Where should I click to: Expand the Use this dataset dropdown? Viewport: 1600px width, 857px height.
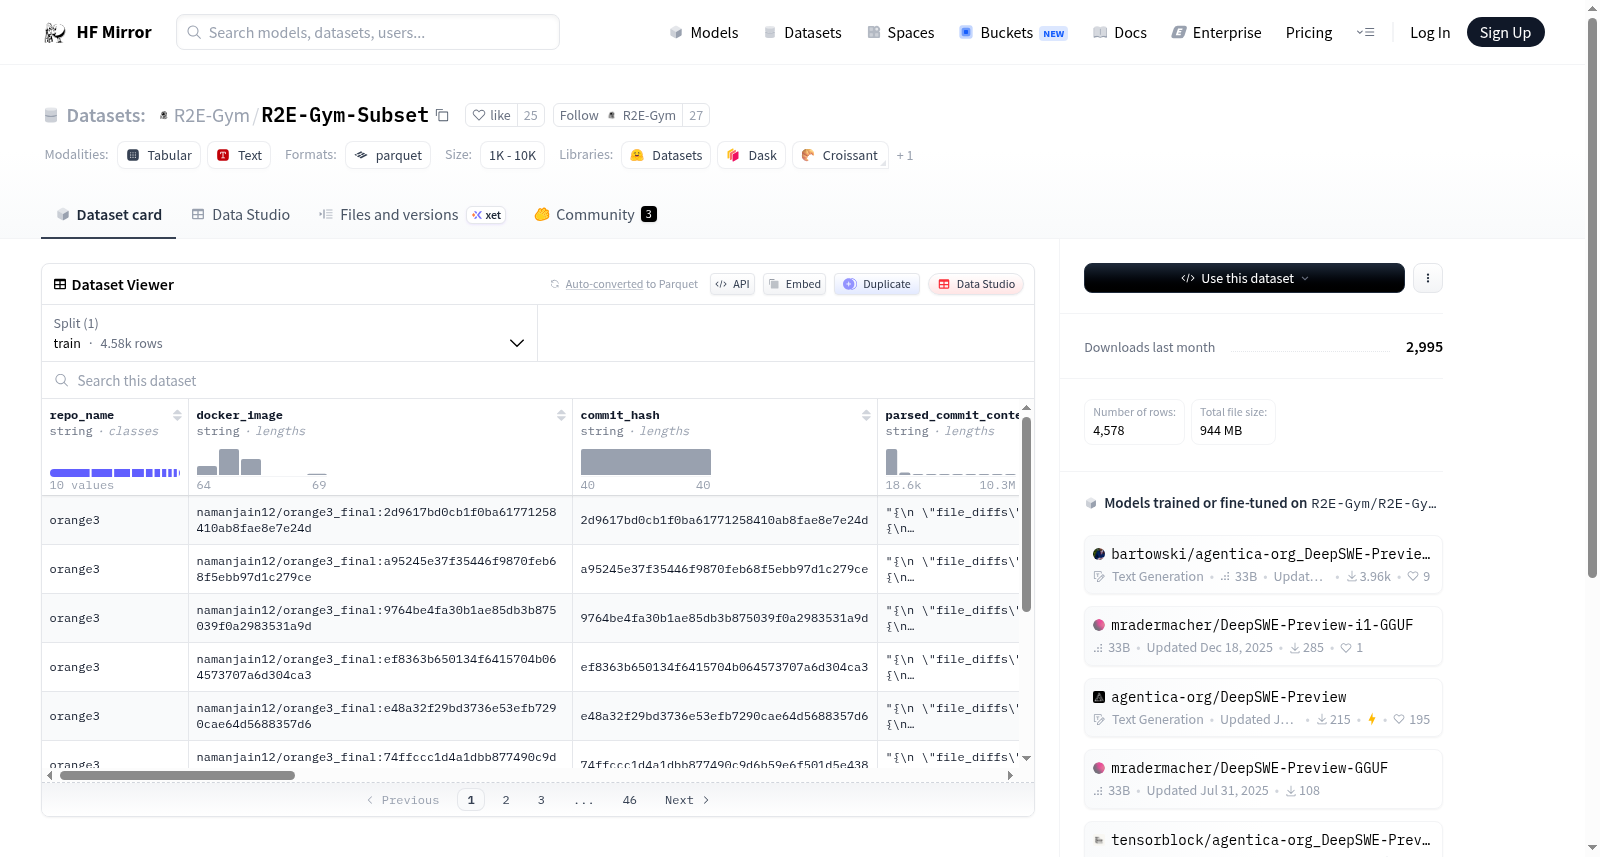coord(1244,278)
